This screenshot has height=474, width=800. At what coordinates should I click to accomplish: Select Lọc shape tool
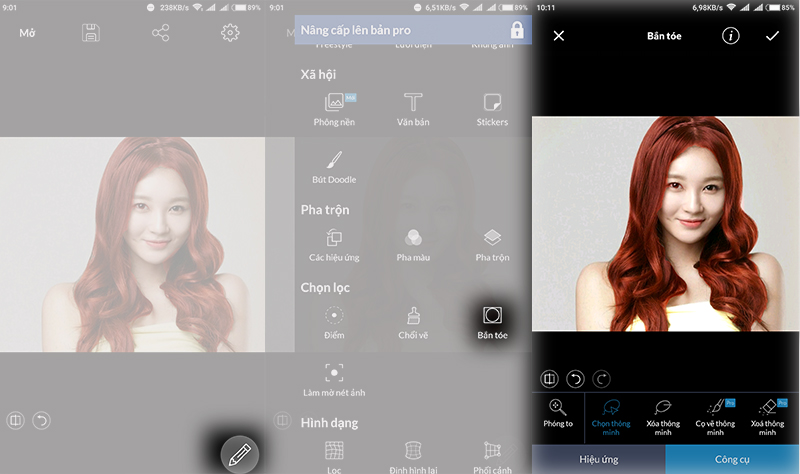pyautogui.click(x=334, y=458)
